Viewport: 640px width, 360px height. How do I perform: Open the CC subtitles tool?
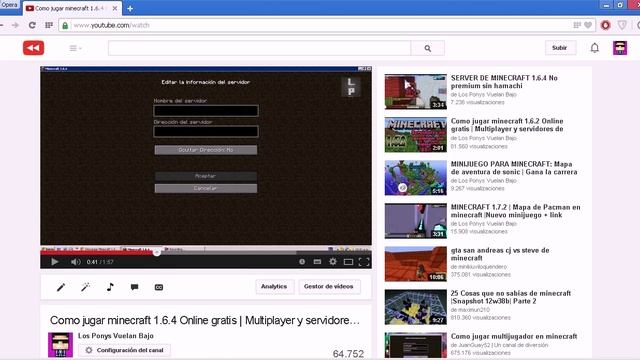tap(159, 287)
